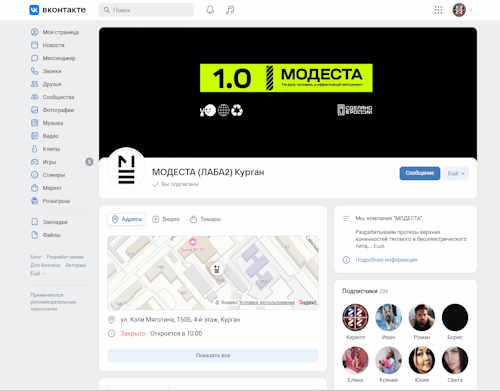Switch to the Товары tab

tap(206, 219)
